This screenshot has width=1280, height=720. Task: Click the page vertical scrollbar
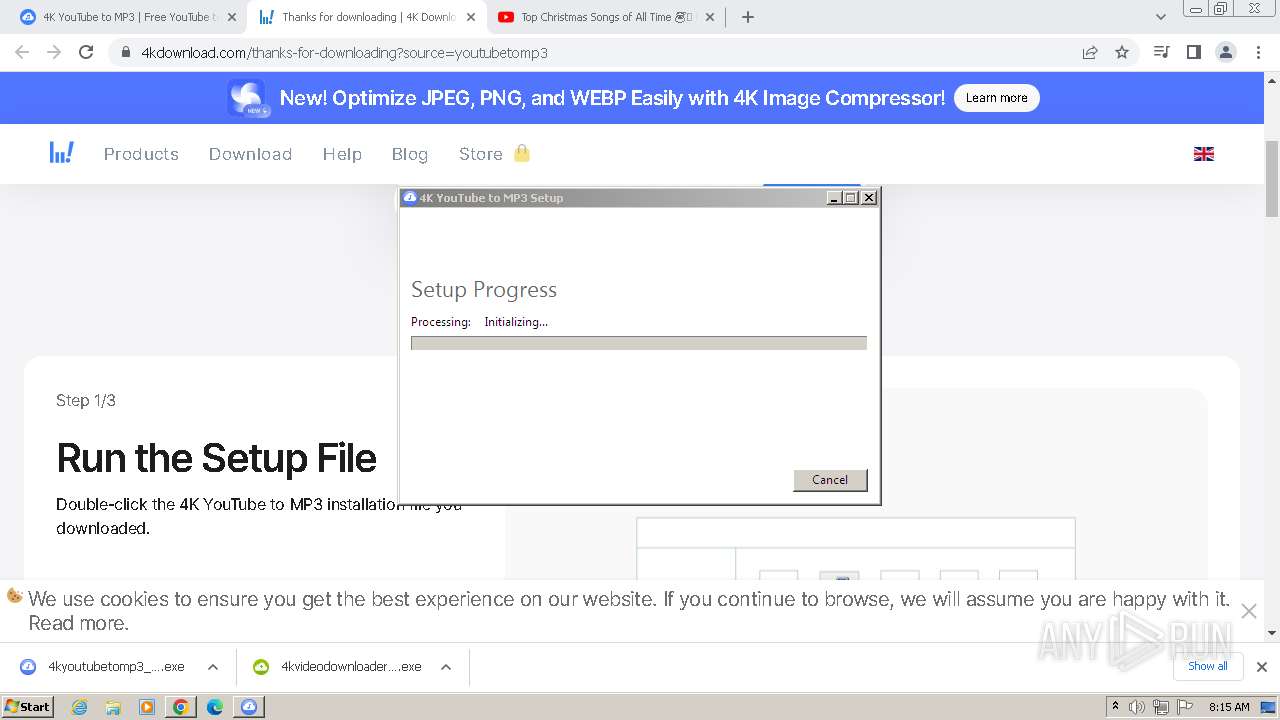pyautogui.click(x=1272, y=180)
